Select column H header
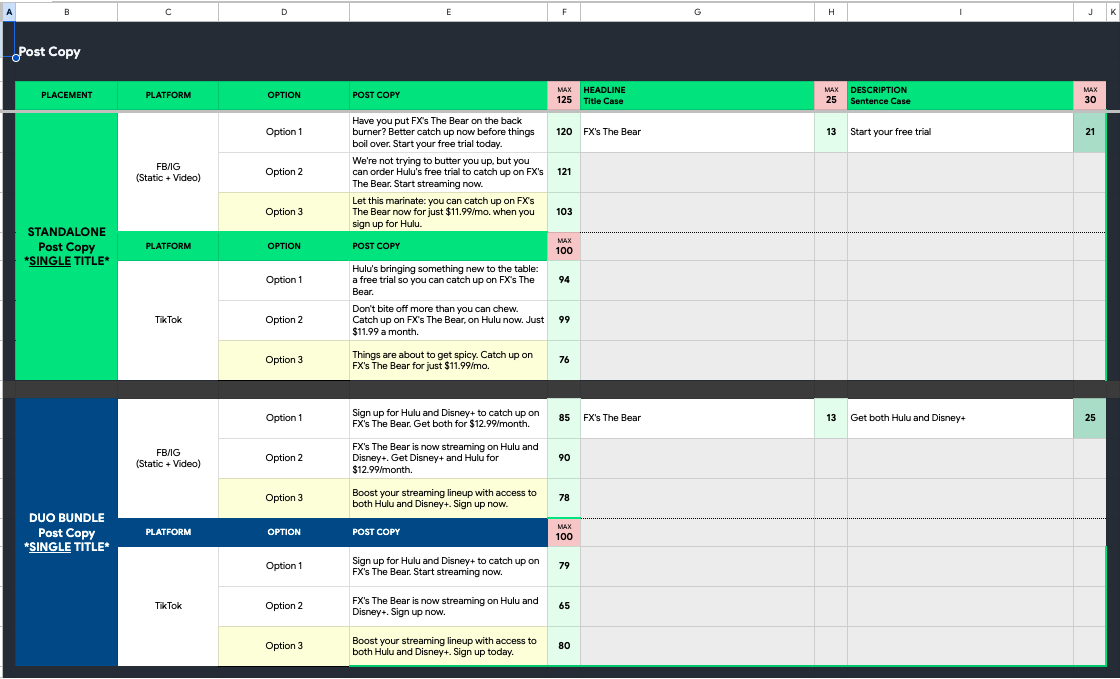 coord(831,11)
